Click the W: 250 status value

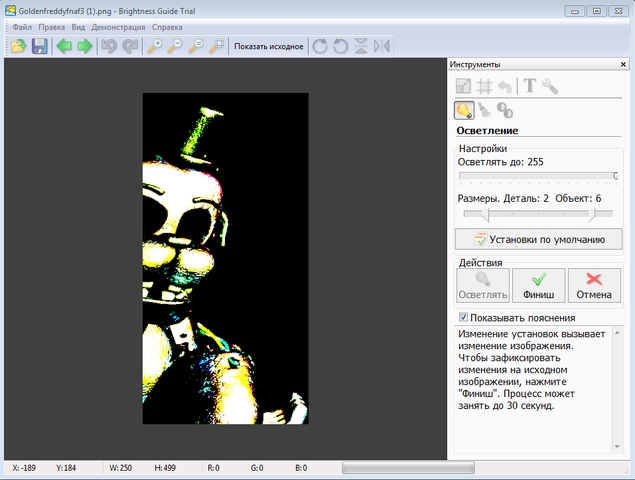coord(120,468)
